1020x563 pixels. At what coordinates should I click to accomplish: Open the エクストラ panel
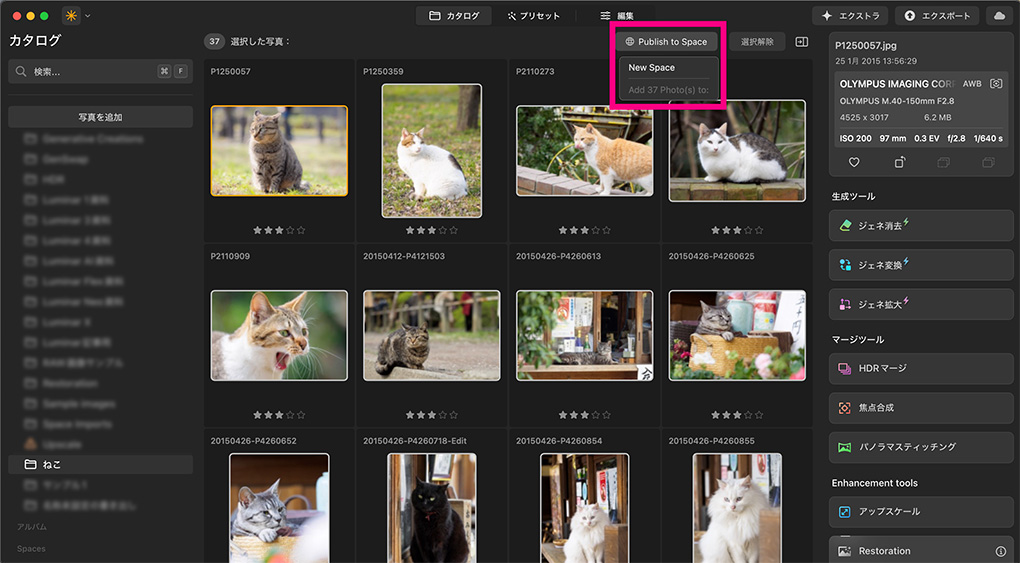(851, 16)
